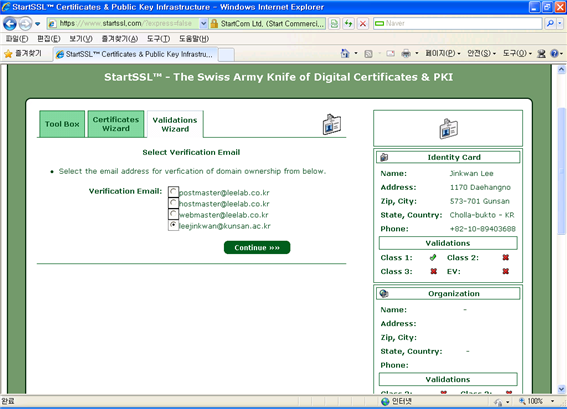Click the protected mode icon in status bar
This screenshot has width=567, height=409.
499,402
